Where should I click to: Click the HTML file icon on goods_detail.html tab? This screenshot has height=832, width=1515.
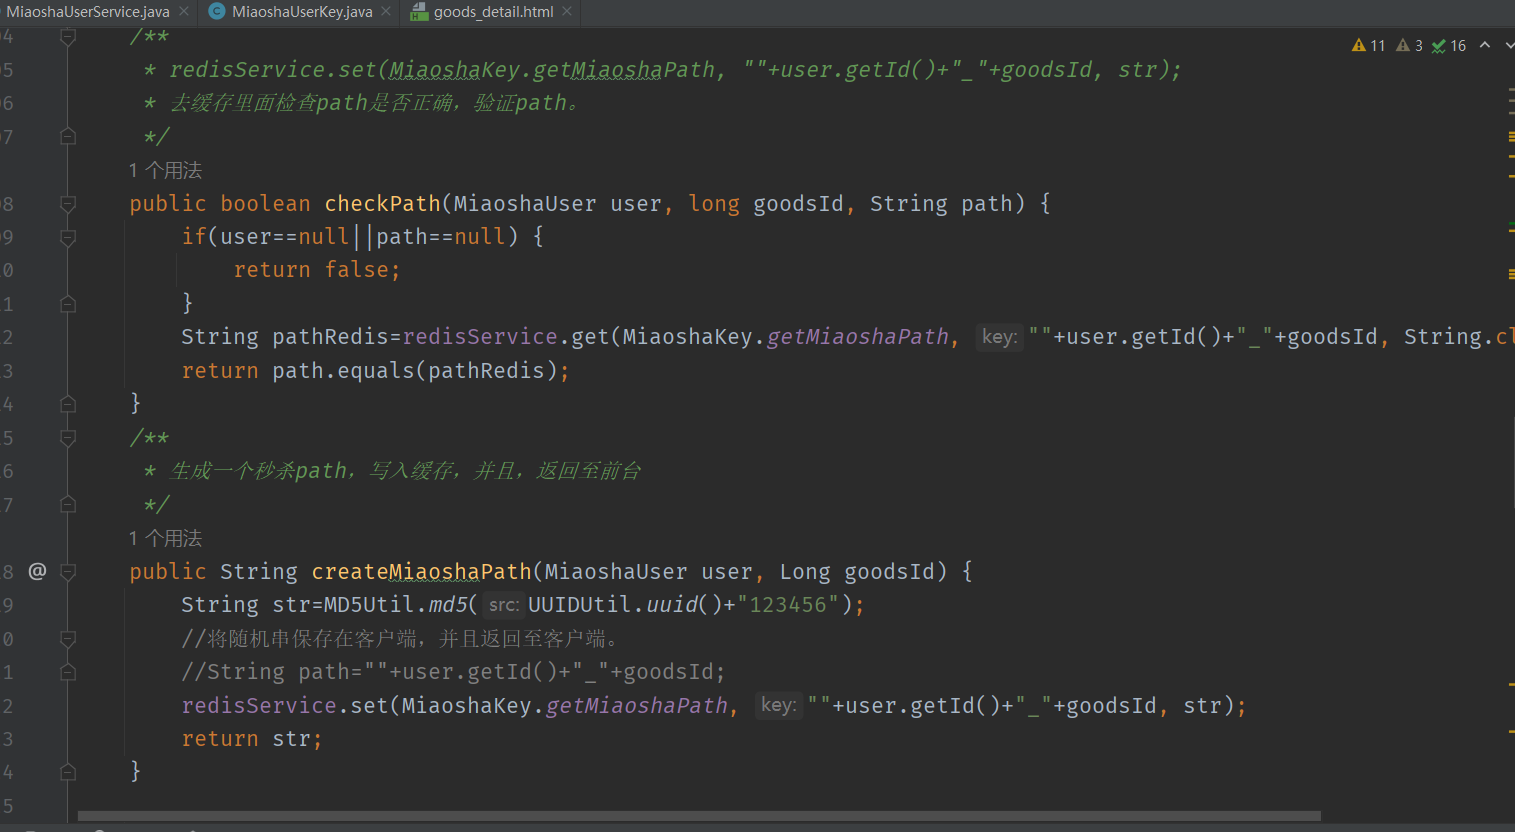[419, 12]
